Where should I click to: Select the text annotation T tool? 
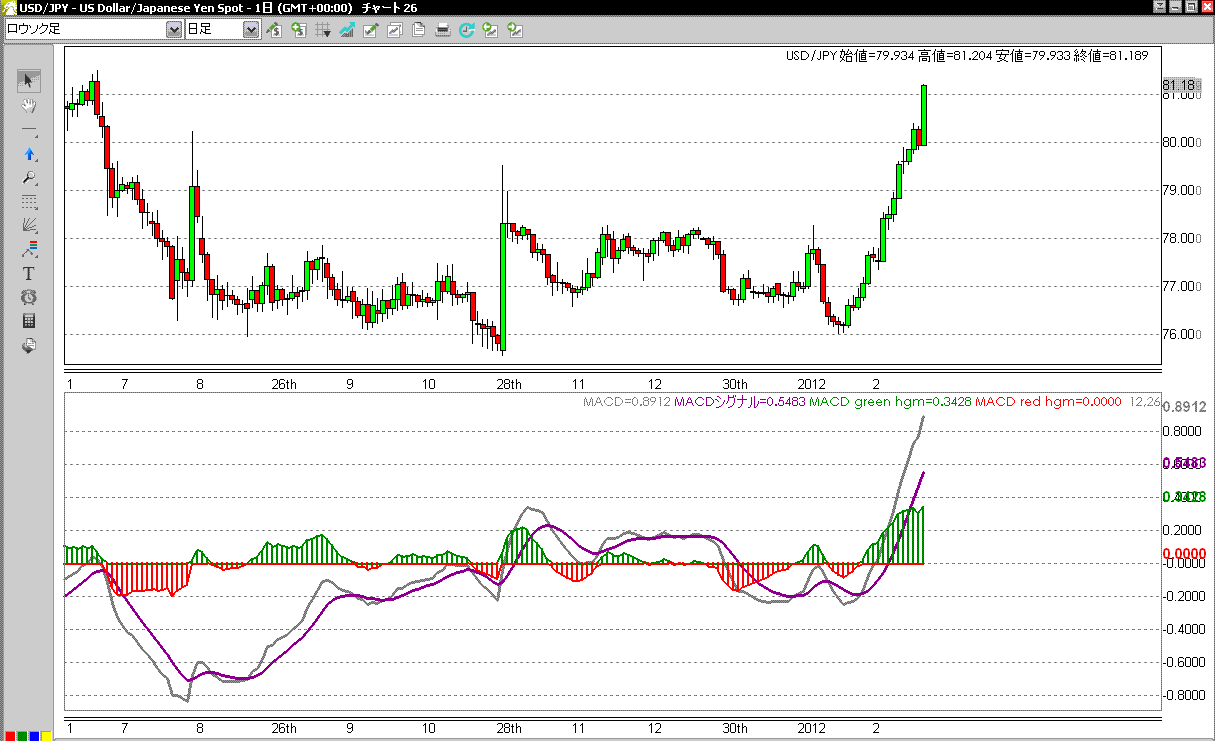pos(30,273)
